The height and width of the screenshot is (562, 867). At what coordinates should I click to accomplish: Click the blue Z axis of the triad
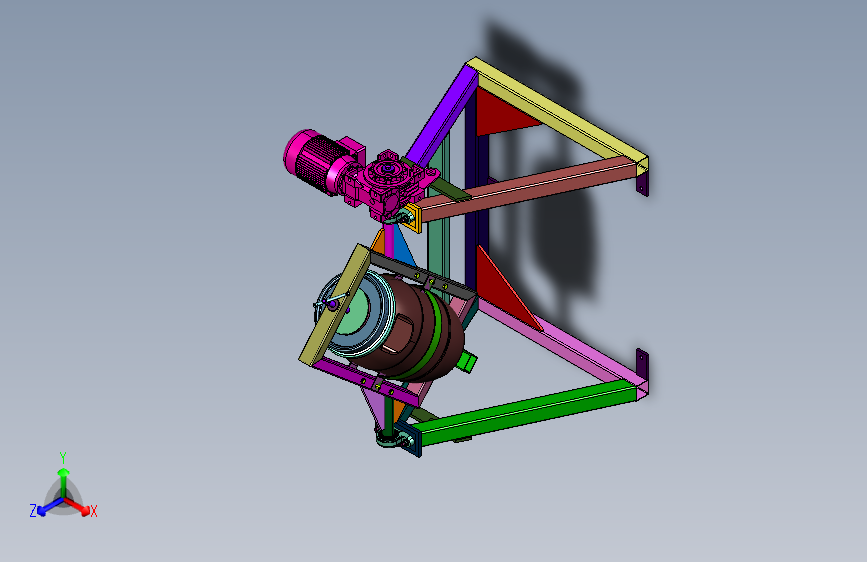point(50,507)
